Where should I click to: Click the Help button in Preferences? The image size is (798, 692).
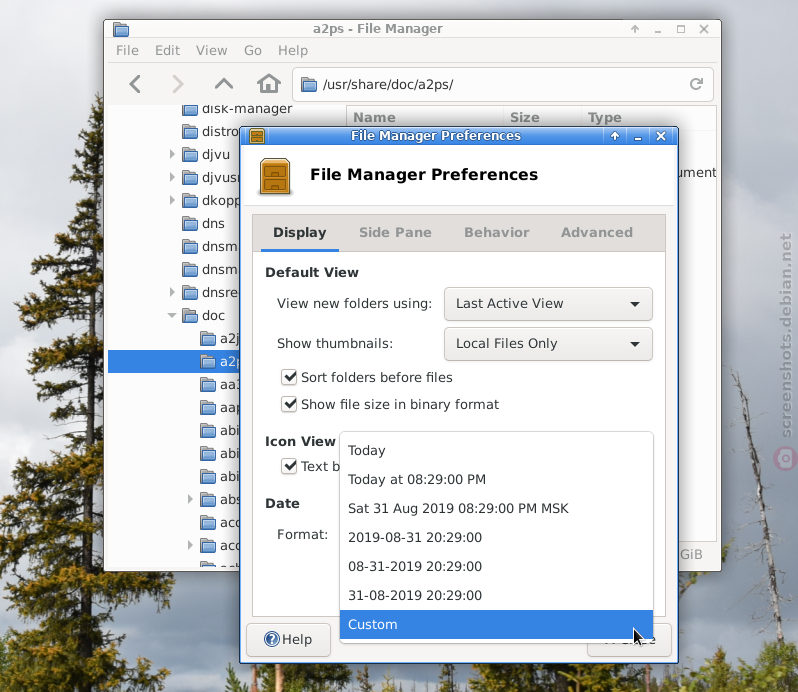point(289,640)
